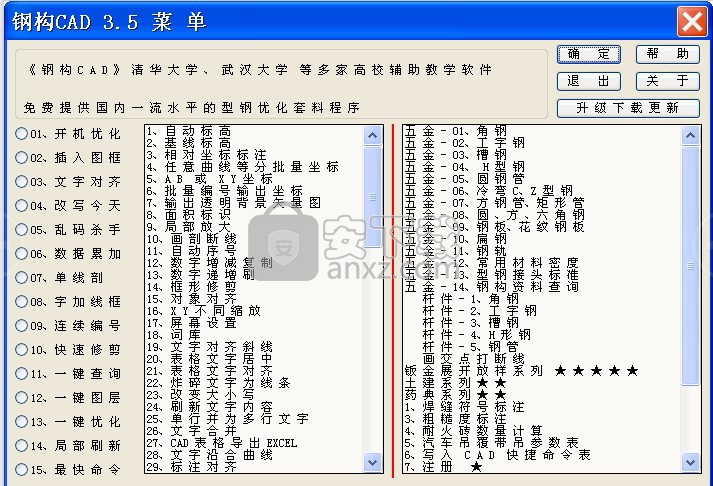Choose the 04、改写今天 radio button
This screenshot has height=486, width=713.
[21, 205]
